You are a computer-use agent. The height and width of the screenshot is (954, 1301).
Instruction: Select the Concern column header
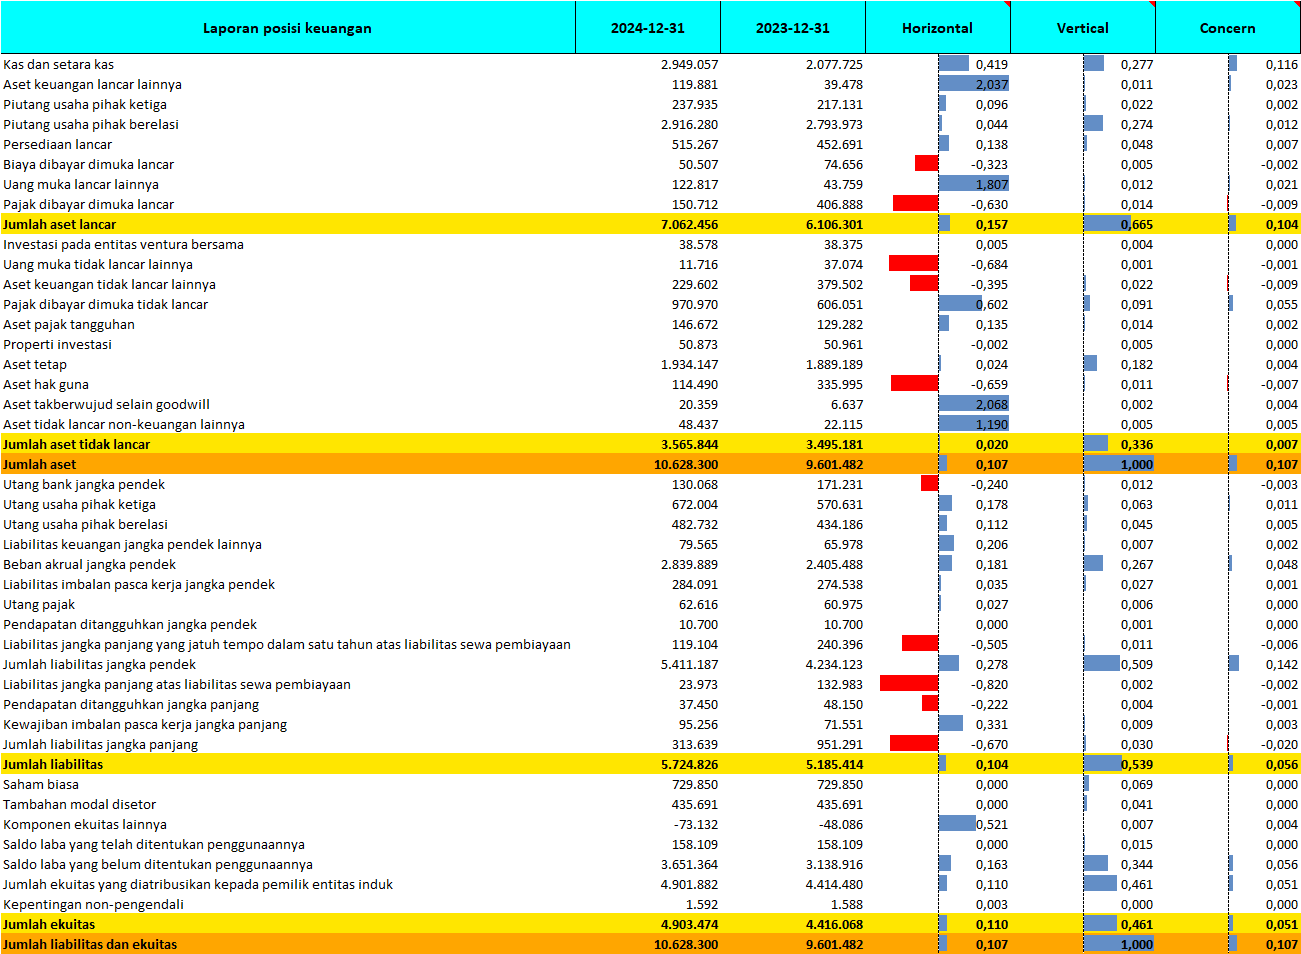(x=1227, y=28)
